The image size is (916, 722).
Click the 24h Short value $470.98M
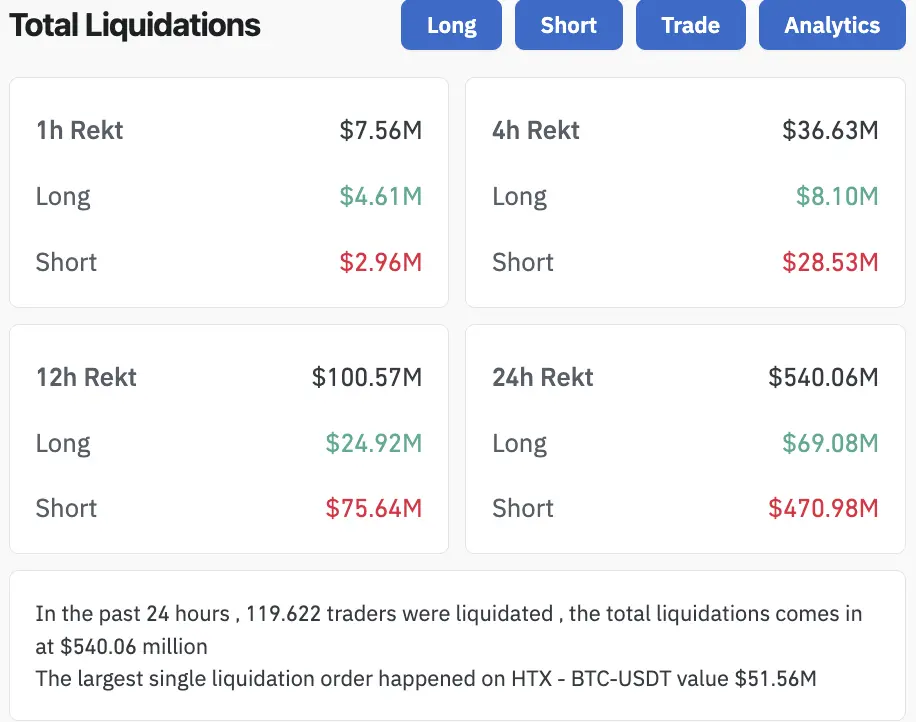pos(823,508)
